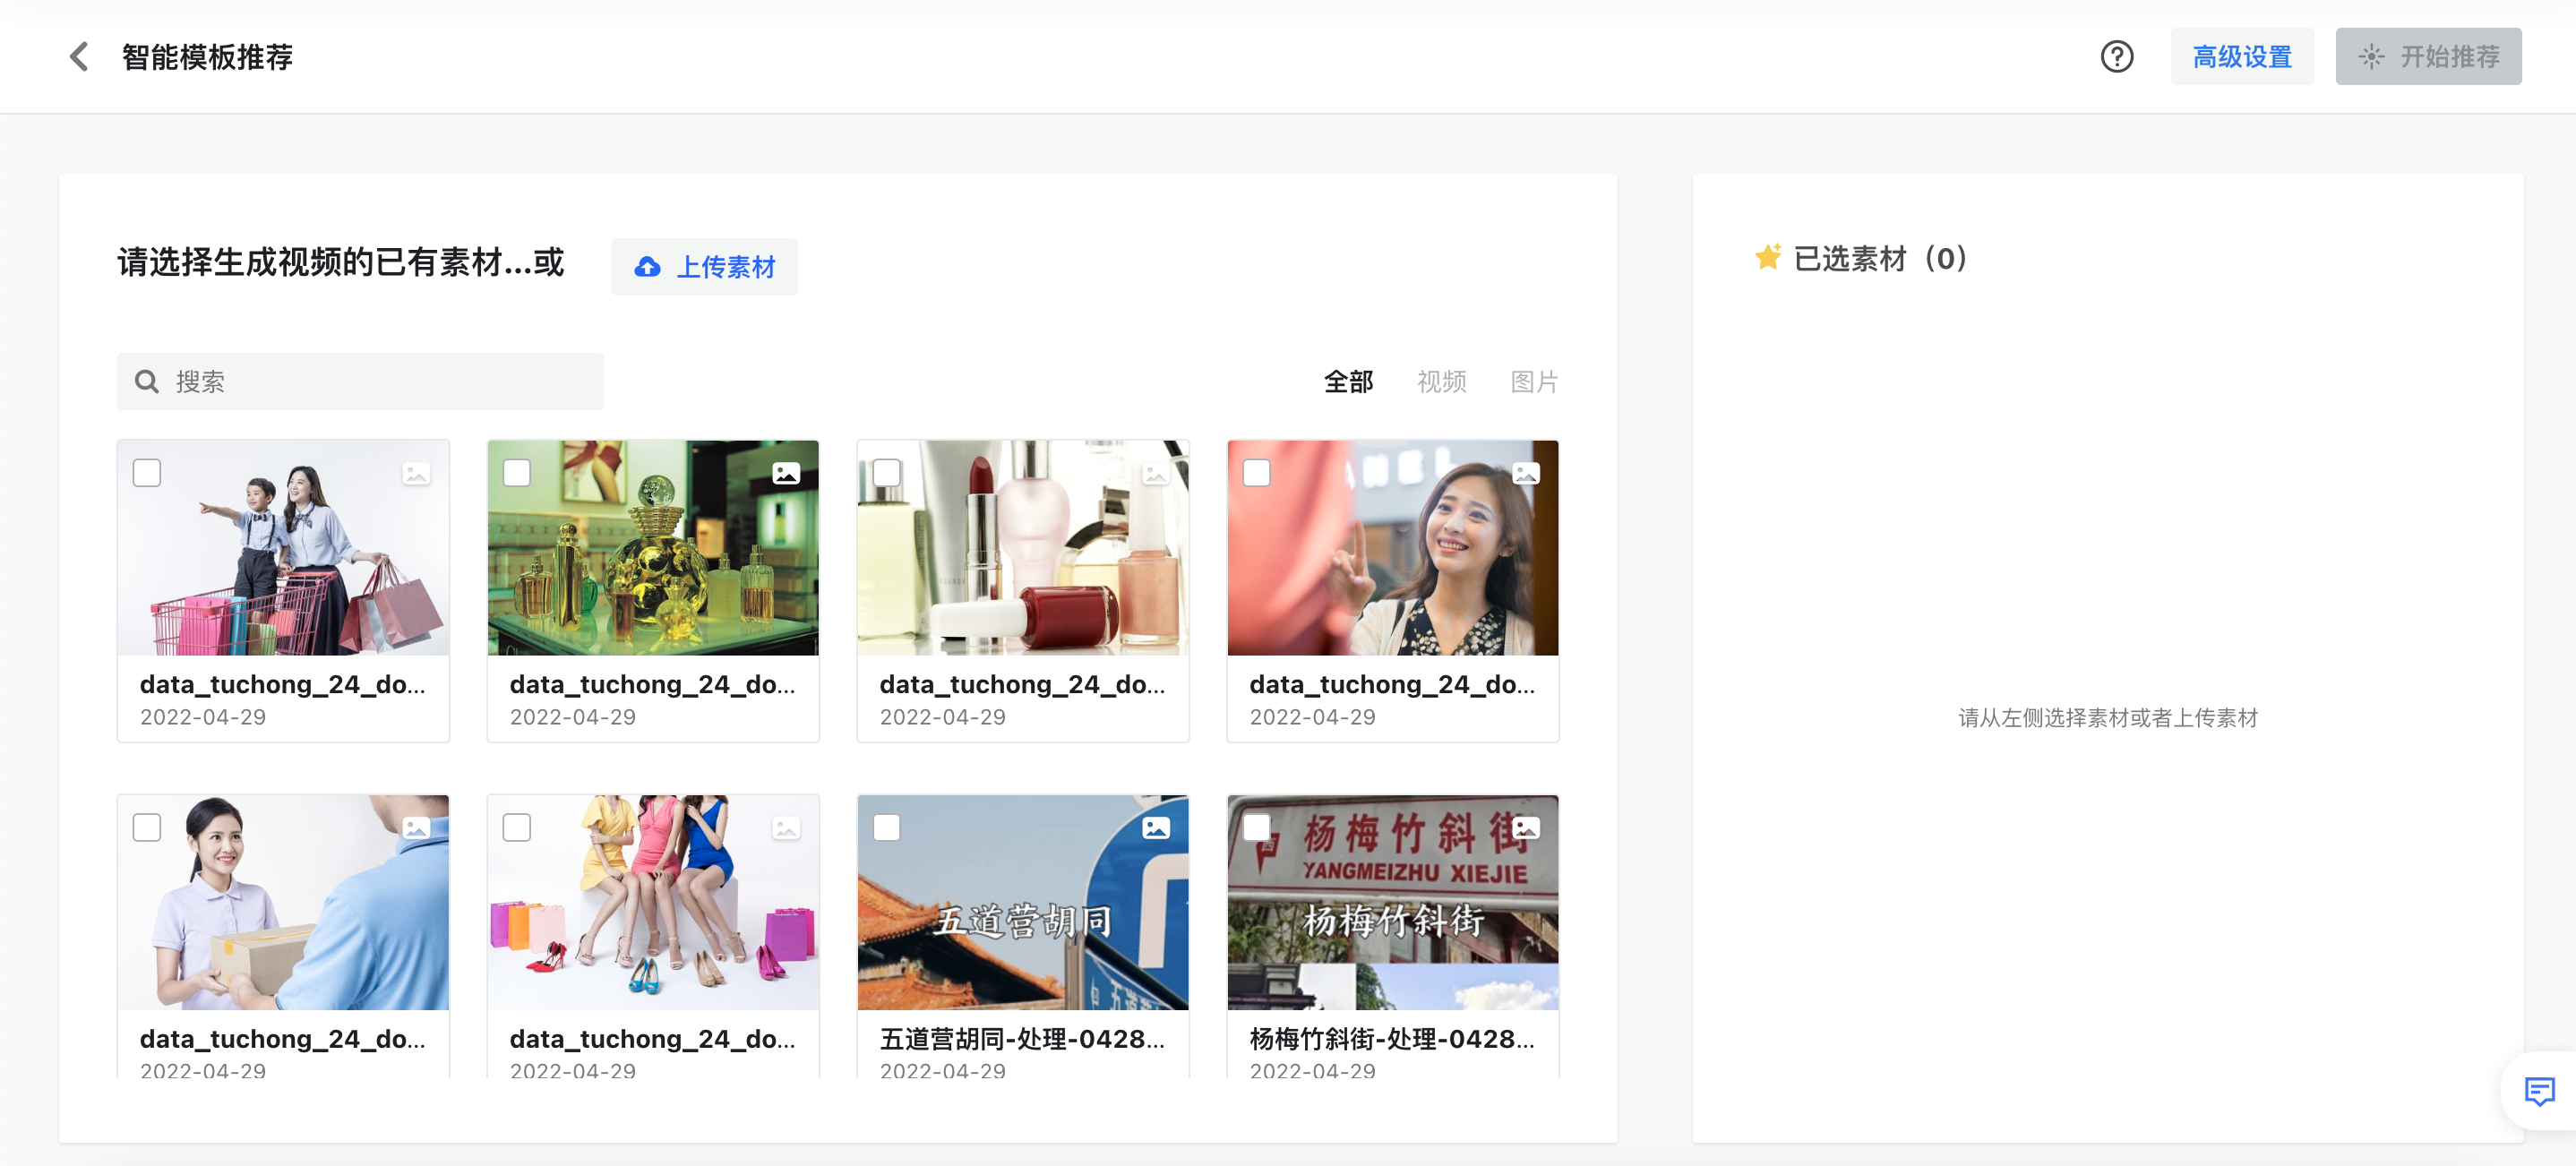Click the image type icon on the lipstick cosmetics photo
Screen dimensions: 2576x1166
point(1156,473)
